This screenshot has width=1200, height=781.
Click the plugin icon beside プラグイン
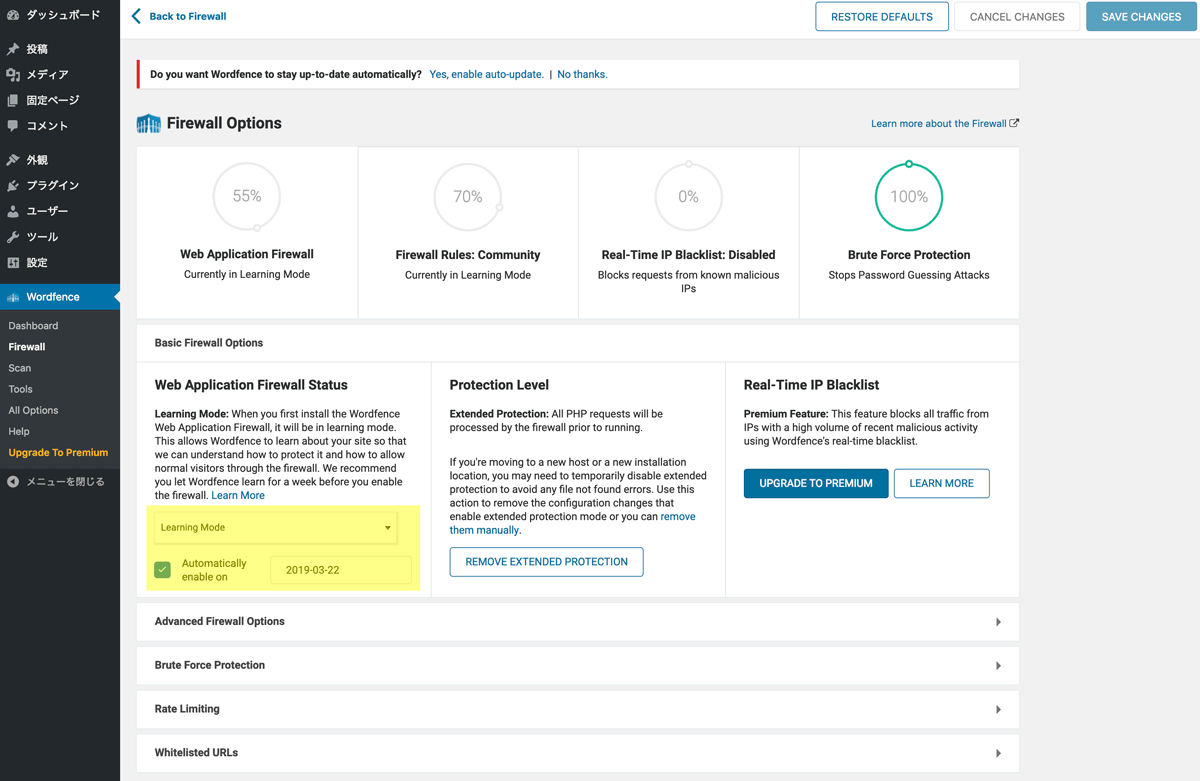pyautogui.click(x=13, y=186)
